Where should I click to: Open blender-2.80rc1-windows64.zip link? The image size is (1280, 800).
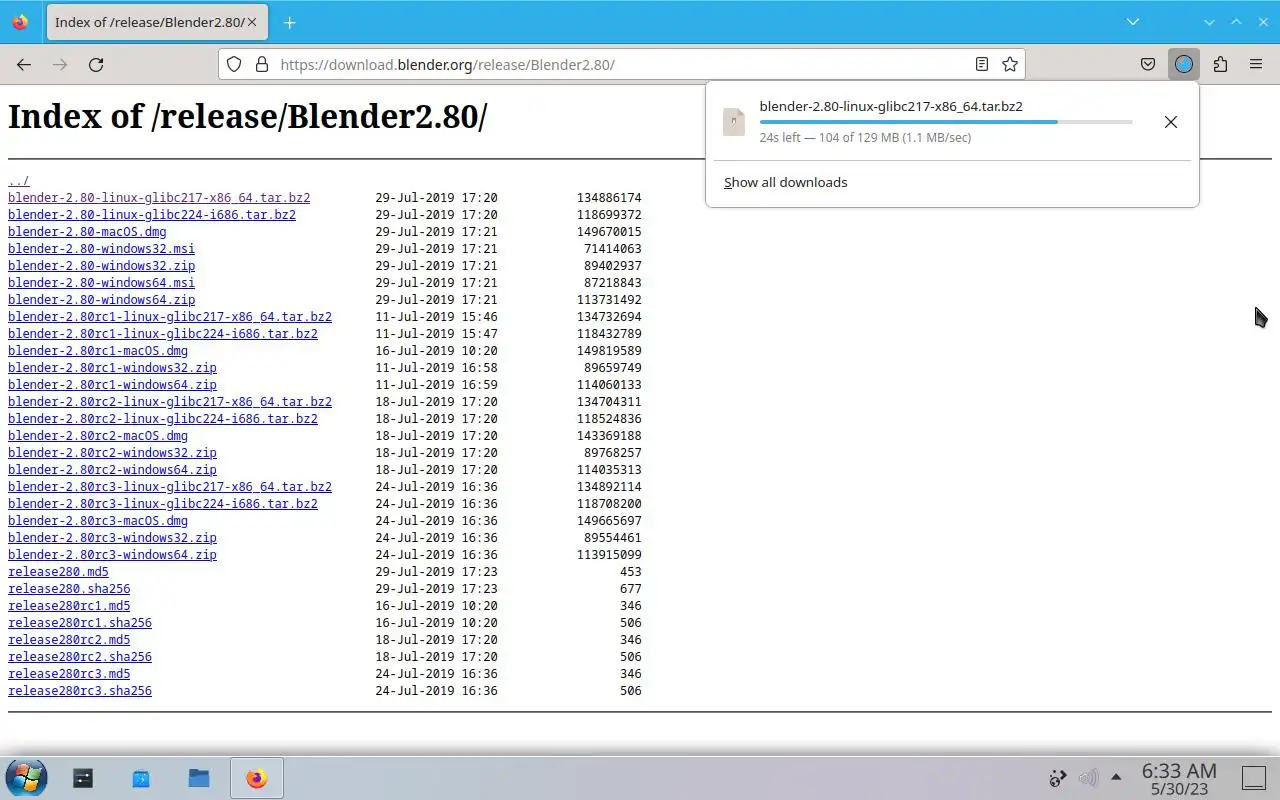tap(112, 385)
